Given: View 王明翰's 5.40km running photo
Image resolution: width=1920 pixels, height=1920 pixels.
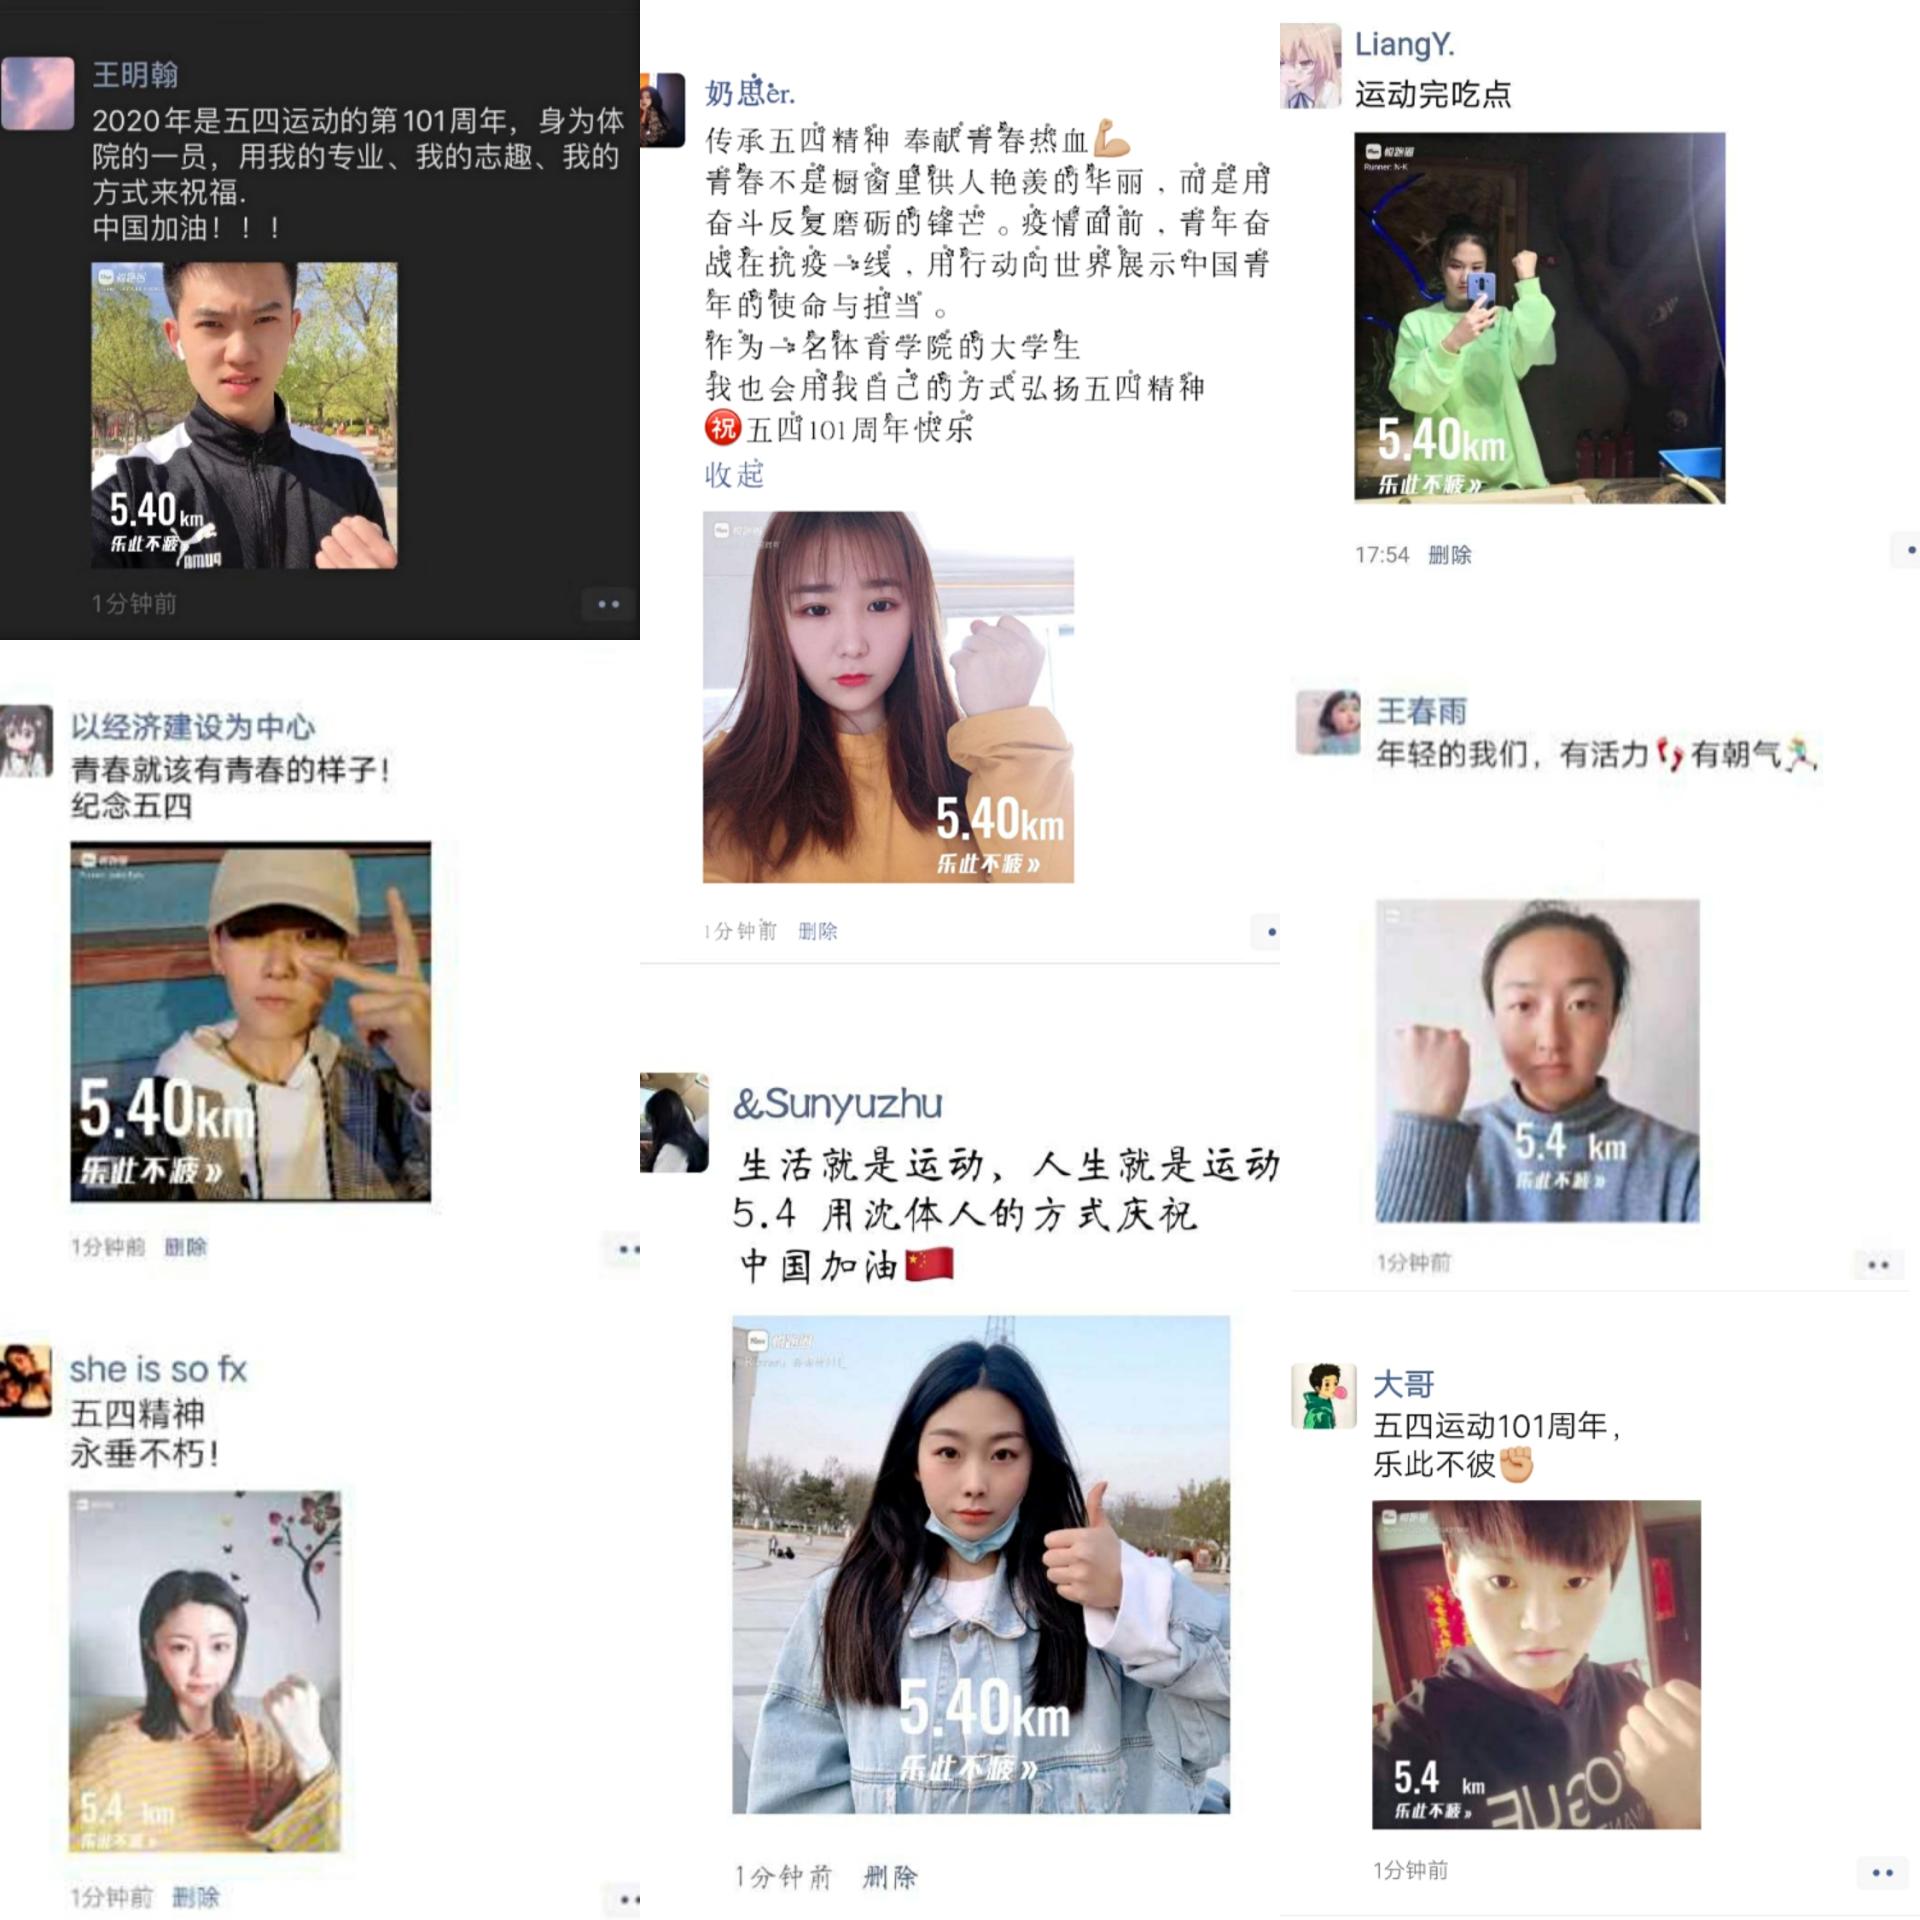Looking at the screenshot, I should 244,415.
